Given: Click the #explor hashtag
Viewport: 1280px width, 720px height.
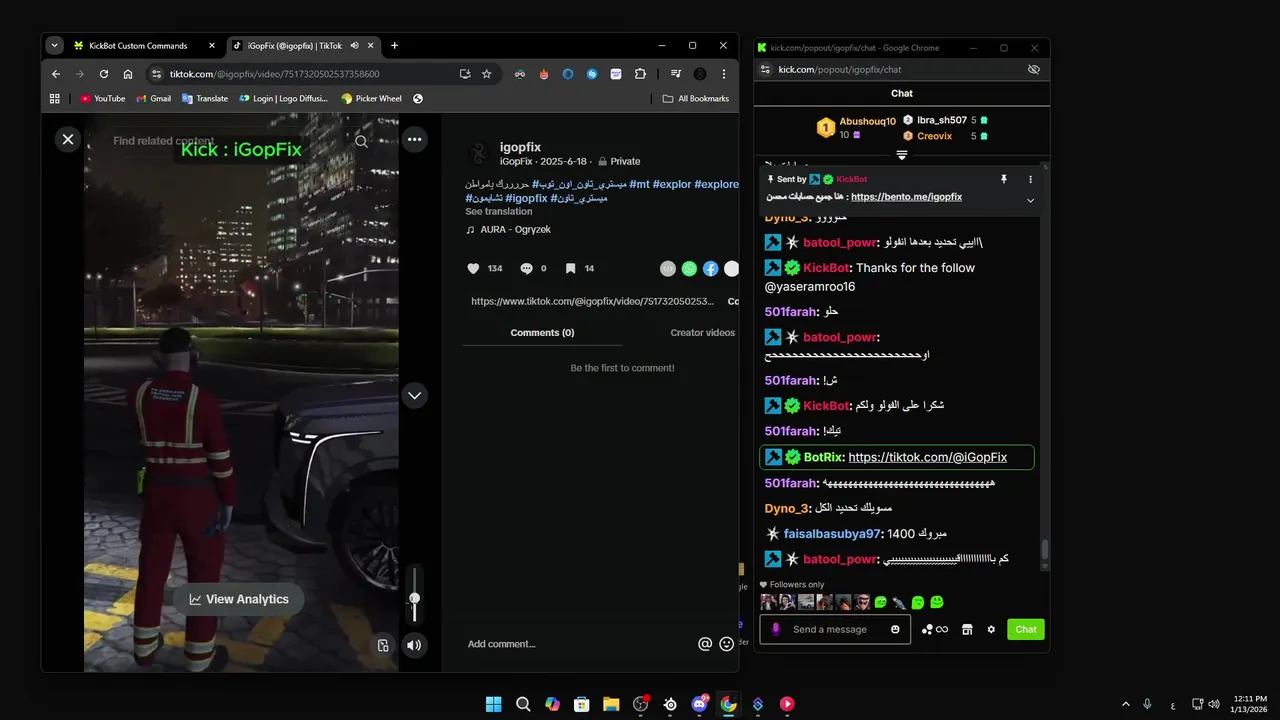Looking at the screenshot, I should [671, 184].
